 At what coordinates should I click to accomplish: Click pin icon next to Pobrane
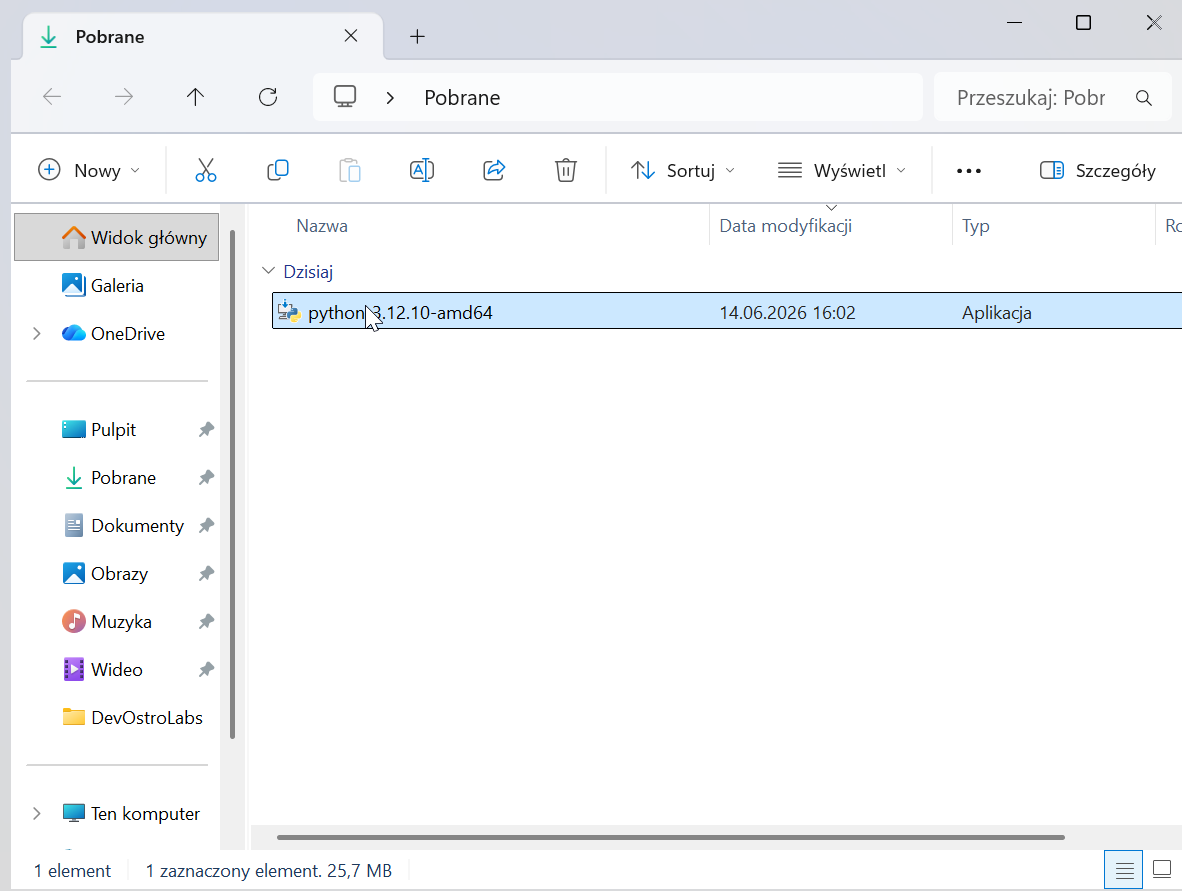tap(206, 478)
